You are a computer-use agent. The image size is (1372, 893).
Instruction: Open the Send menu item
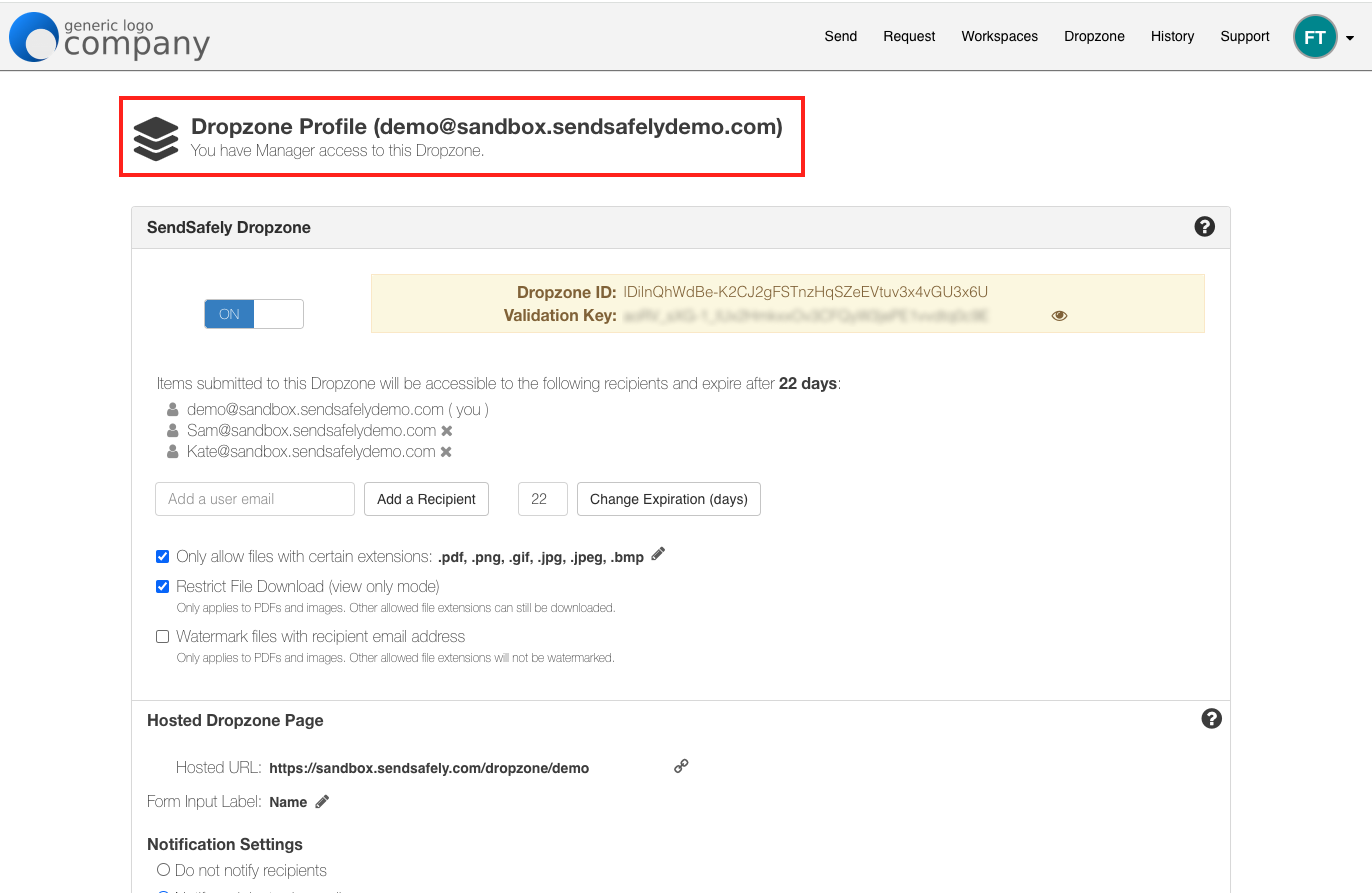[840, 36]
